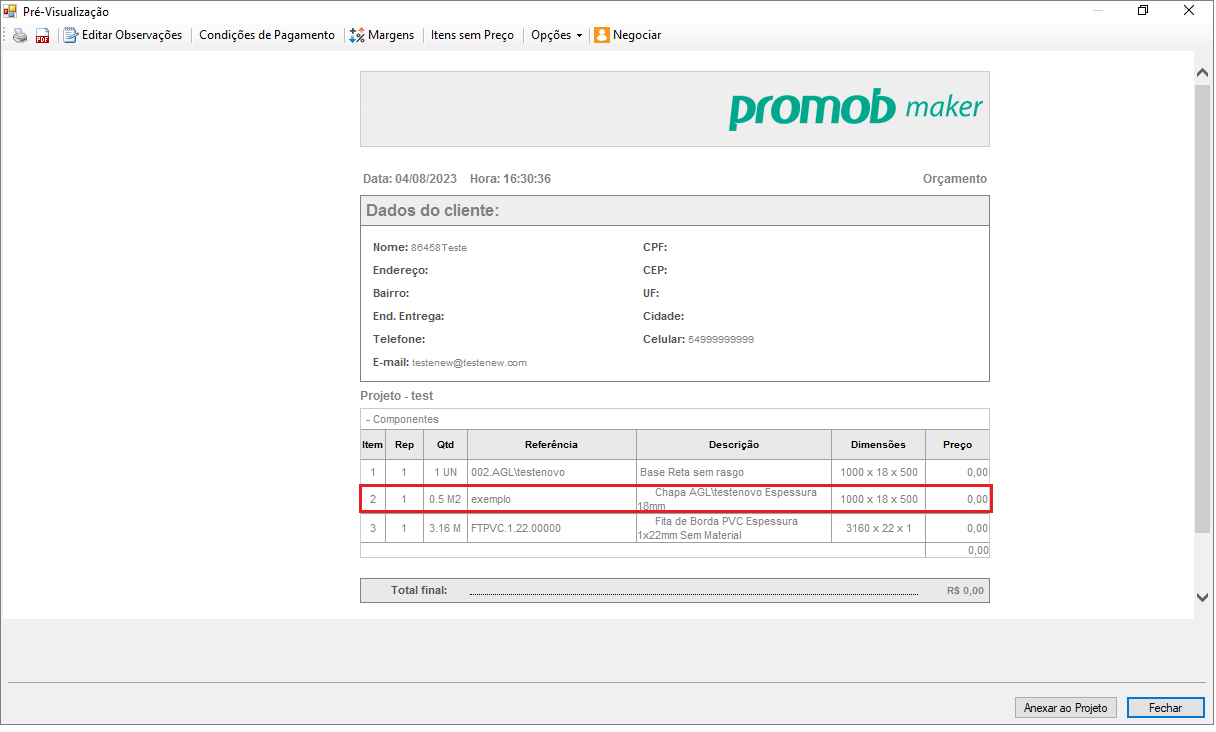Screen dimensions: 1216x732
Task: Click the Pré-Visualização window icon in title bar
Action: [x=10, y=11]
